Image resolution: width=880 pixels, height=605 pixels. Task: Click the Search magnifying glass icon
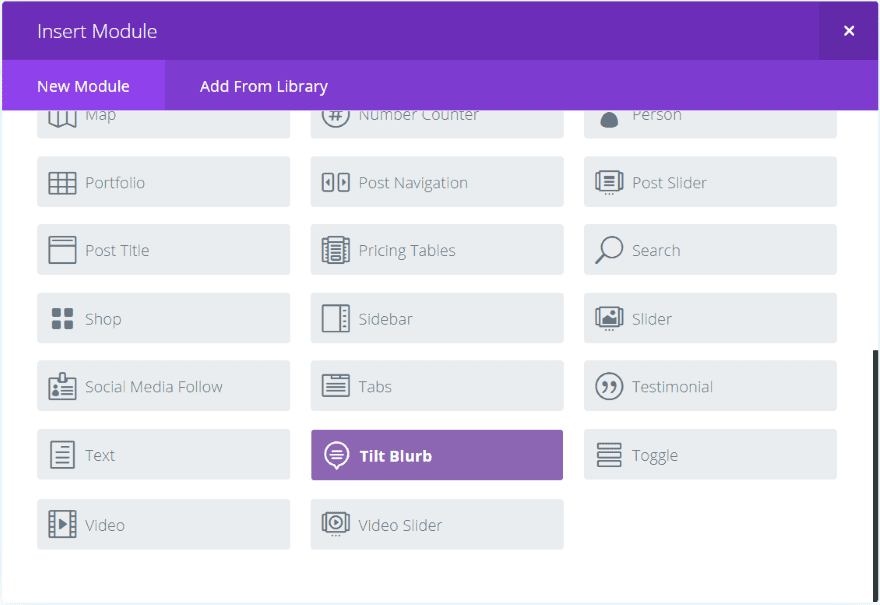(608, 250)
